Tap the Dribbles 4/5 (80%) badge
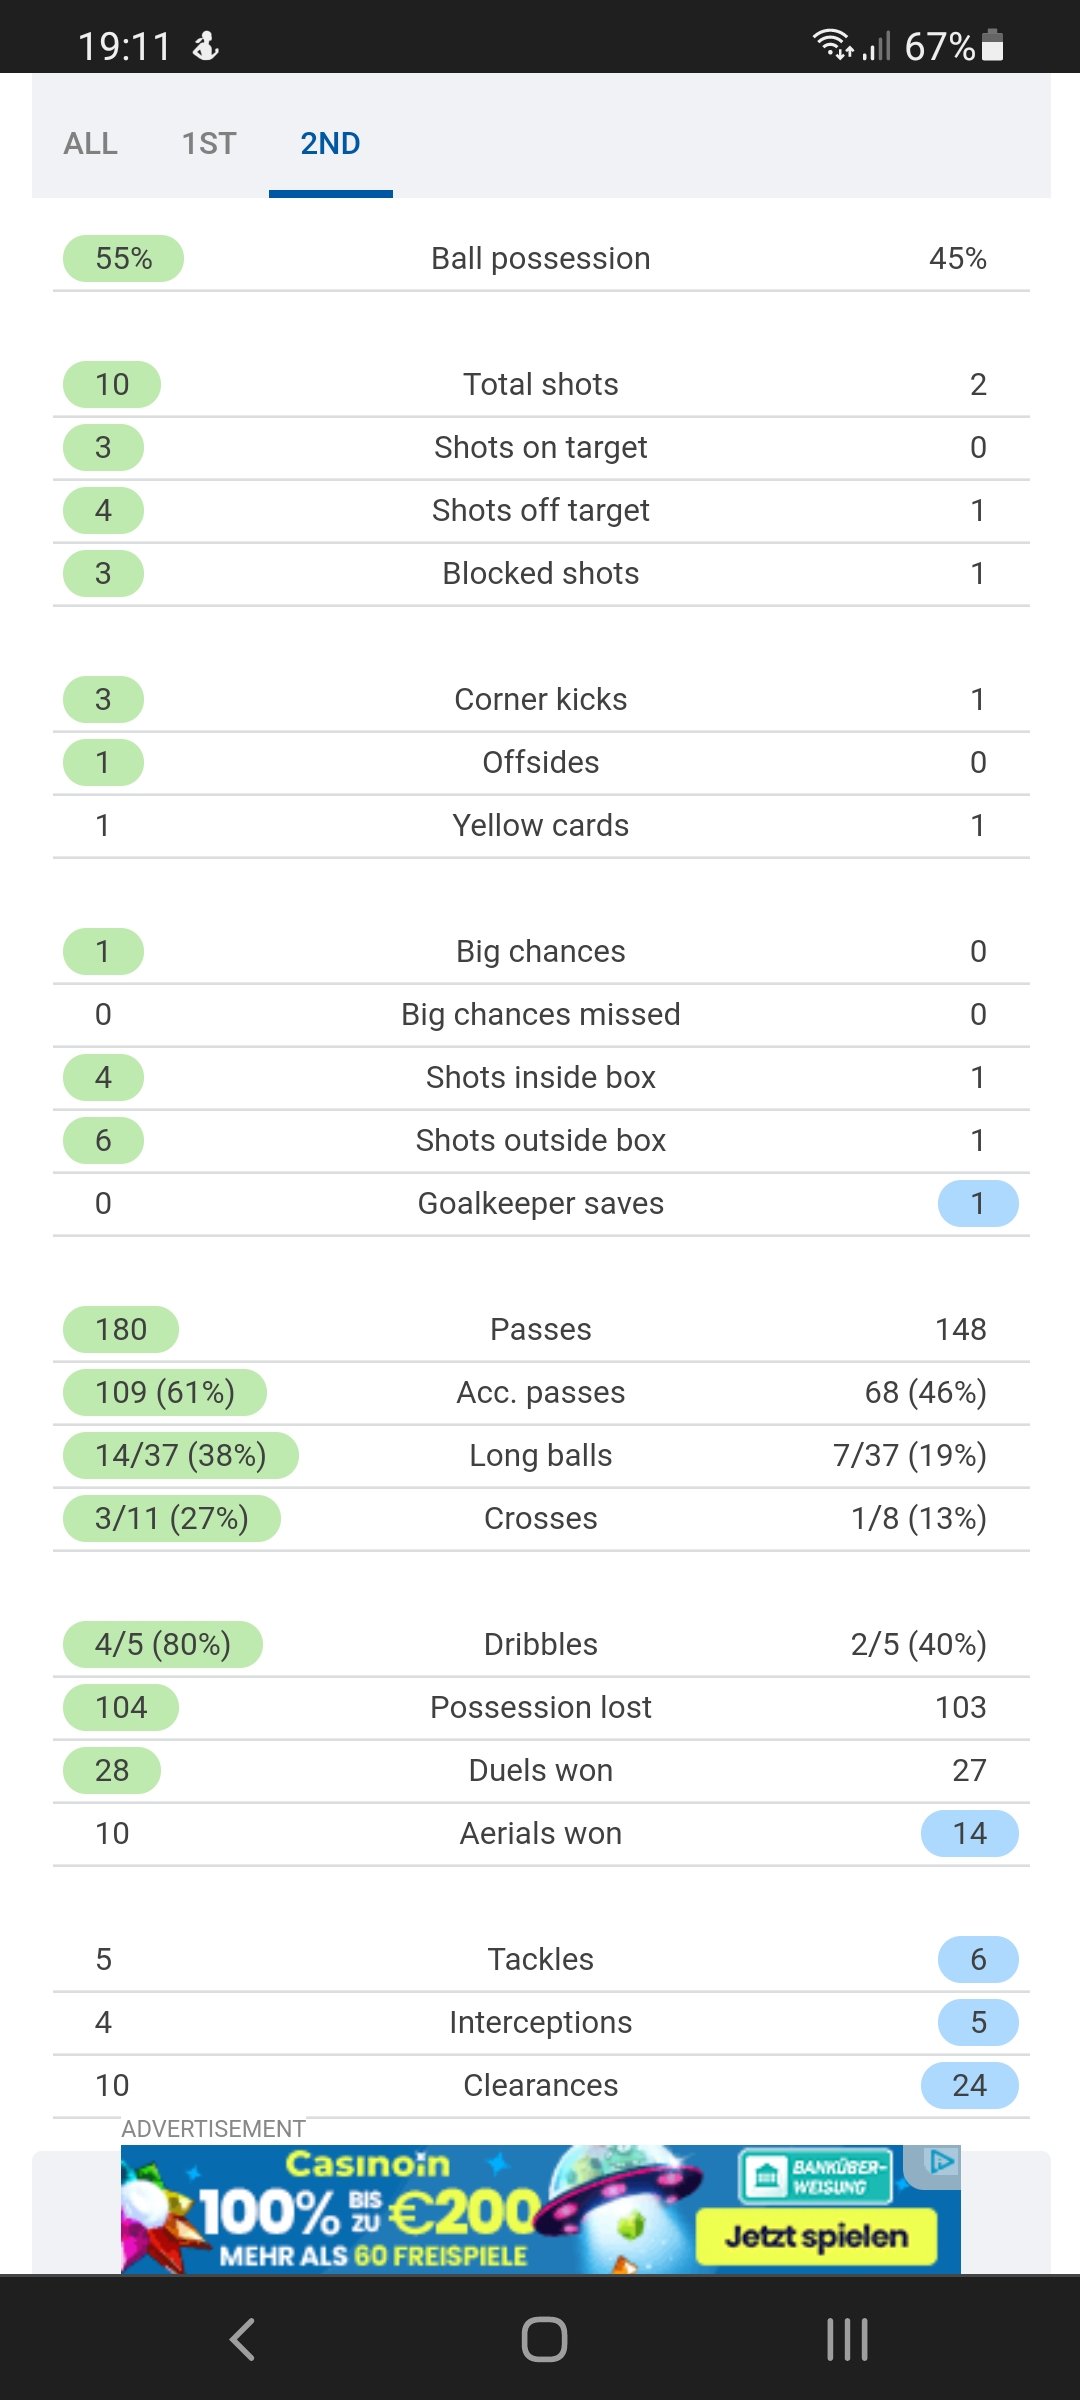Screen dimensions: 1080x2400 (x=163, y=1645)
